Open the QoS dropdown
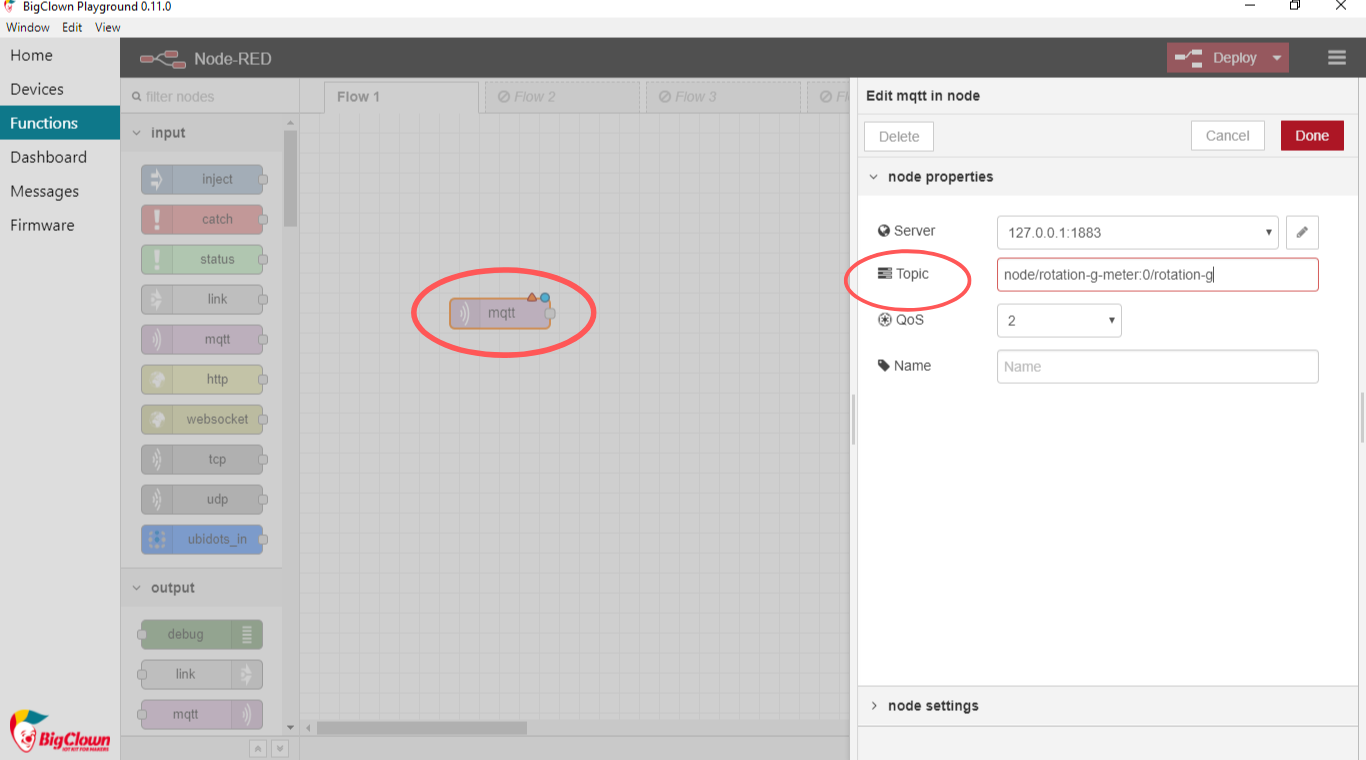Screen dimensions: 1366x760 click(1059, 320)
